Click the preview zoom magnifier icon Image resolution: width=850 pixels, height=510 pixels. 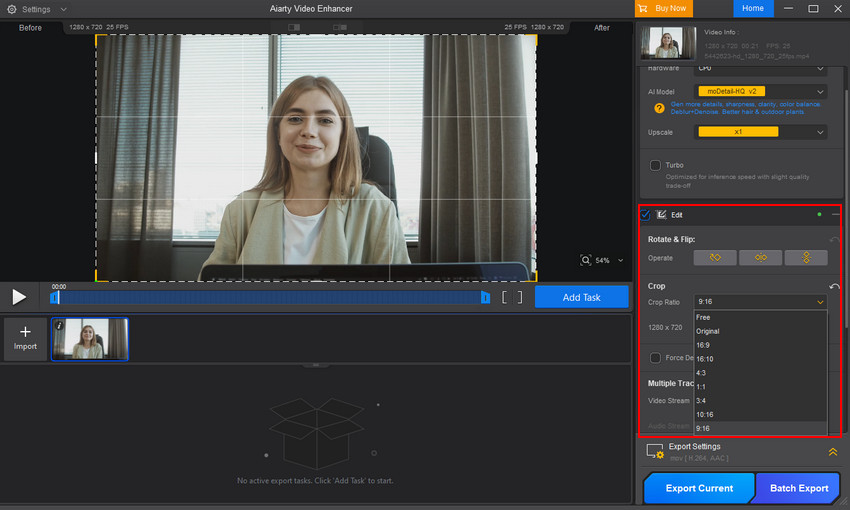[x=585, y=260]
